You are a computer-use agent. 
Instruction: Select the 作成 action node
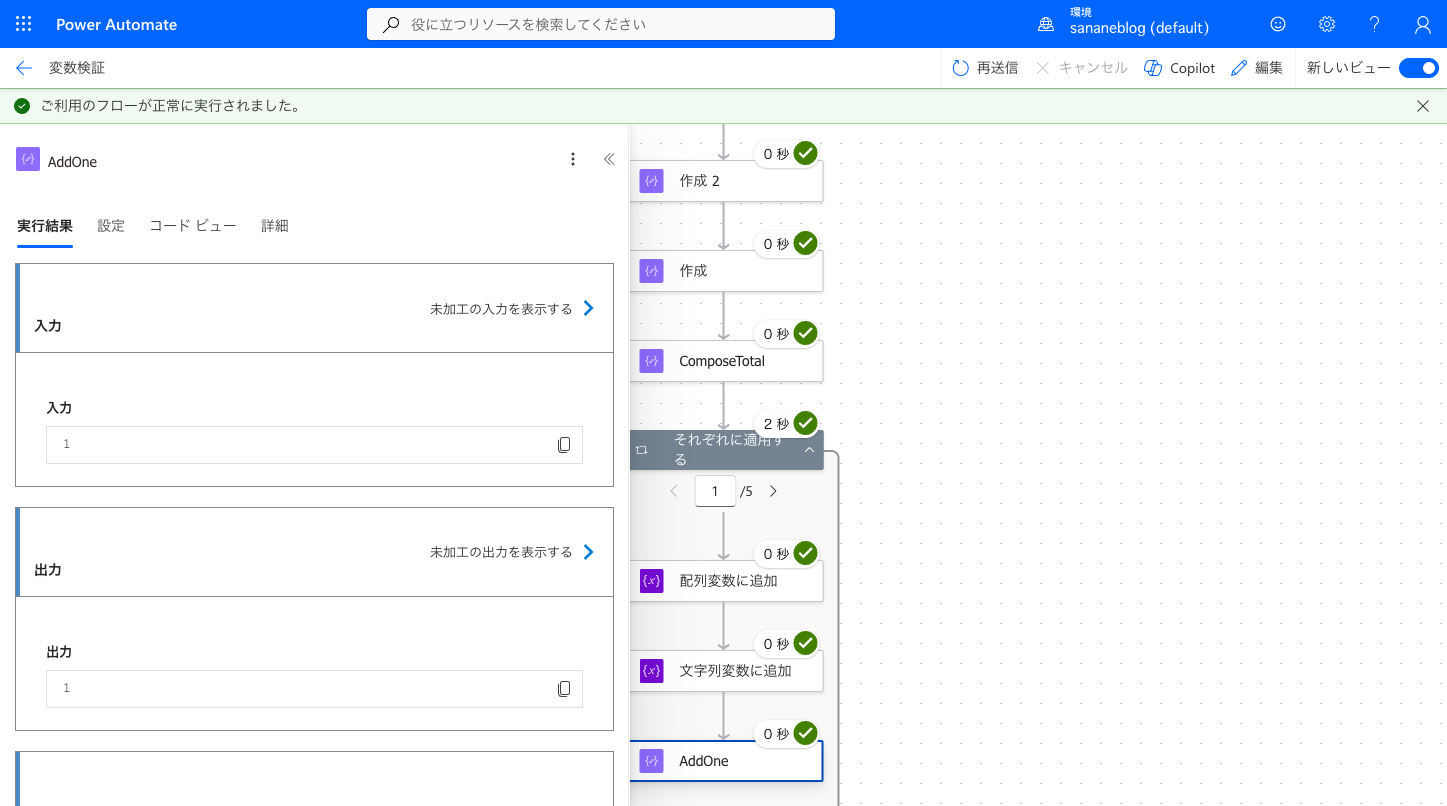point(726,271)
